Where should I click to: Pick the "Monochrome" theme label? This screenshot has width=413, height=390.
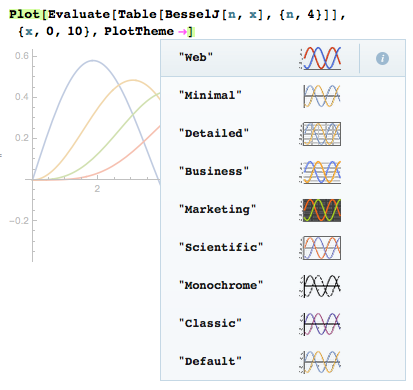click(221, 286)
